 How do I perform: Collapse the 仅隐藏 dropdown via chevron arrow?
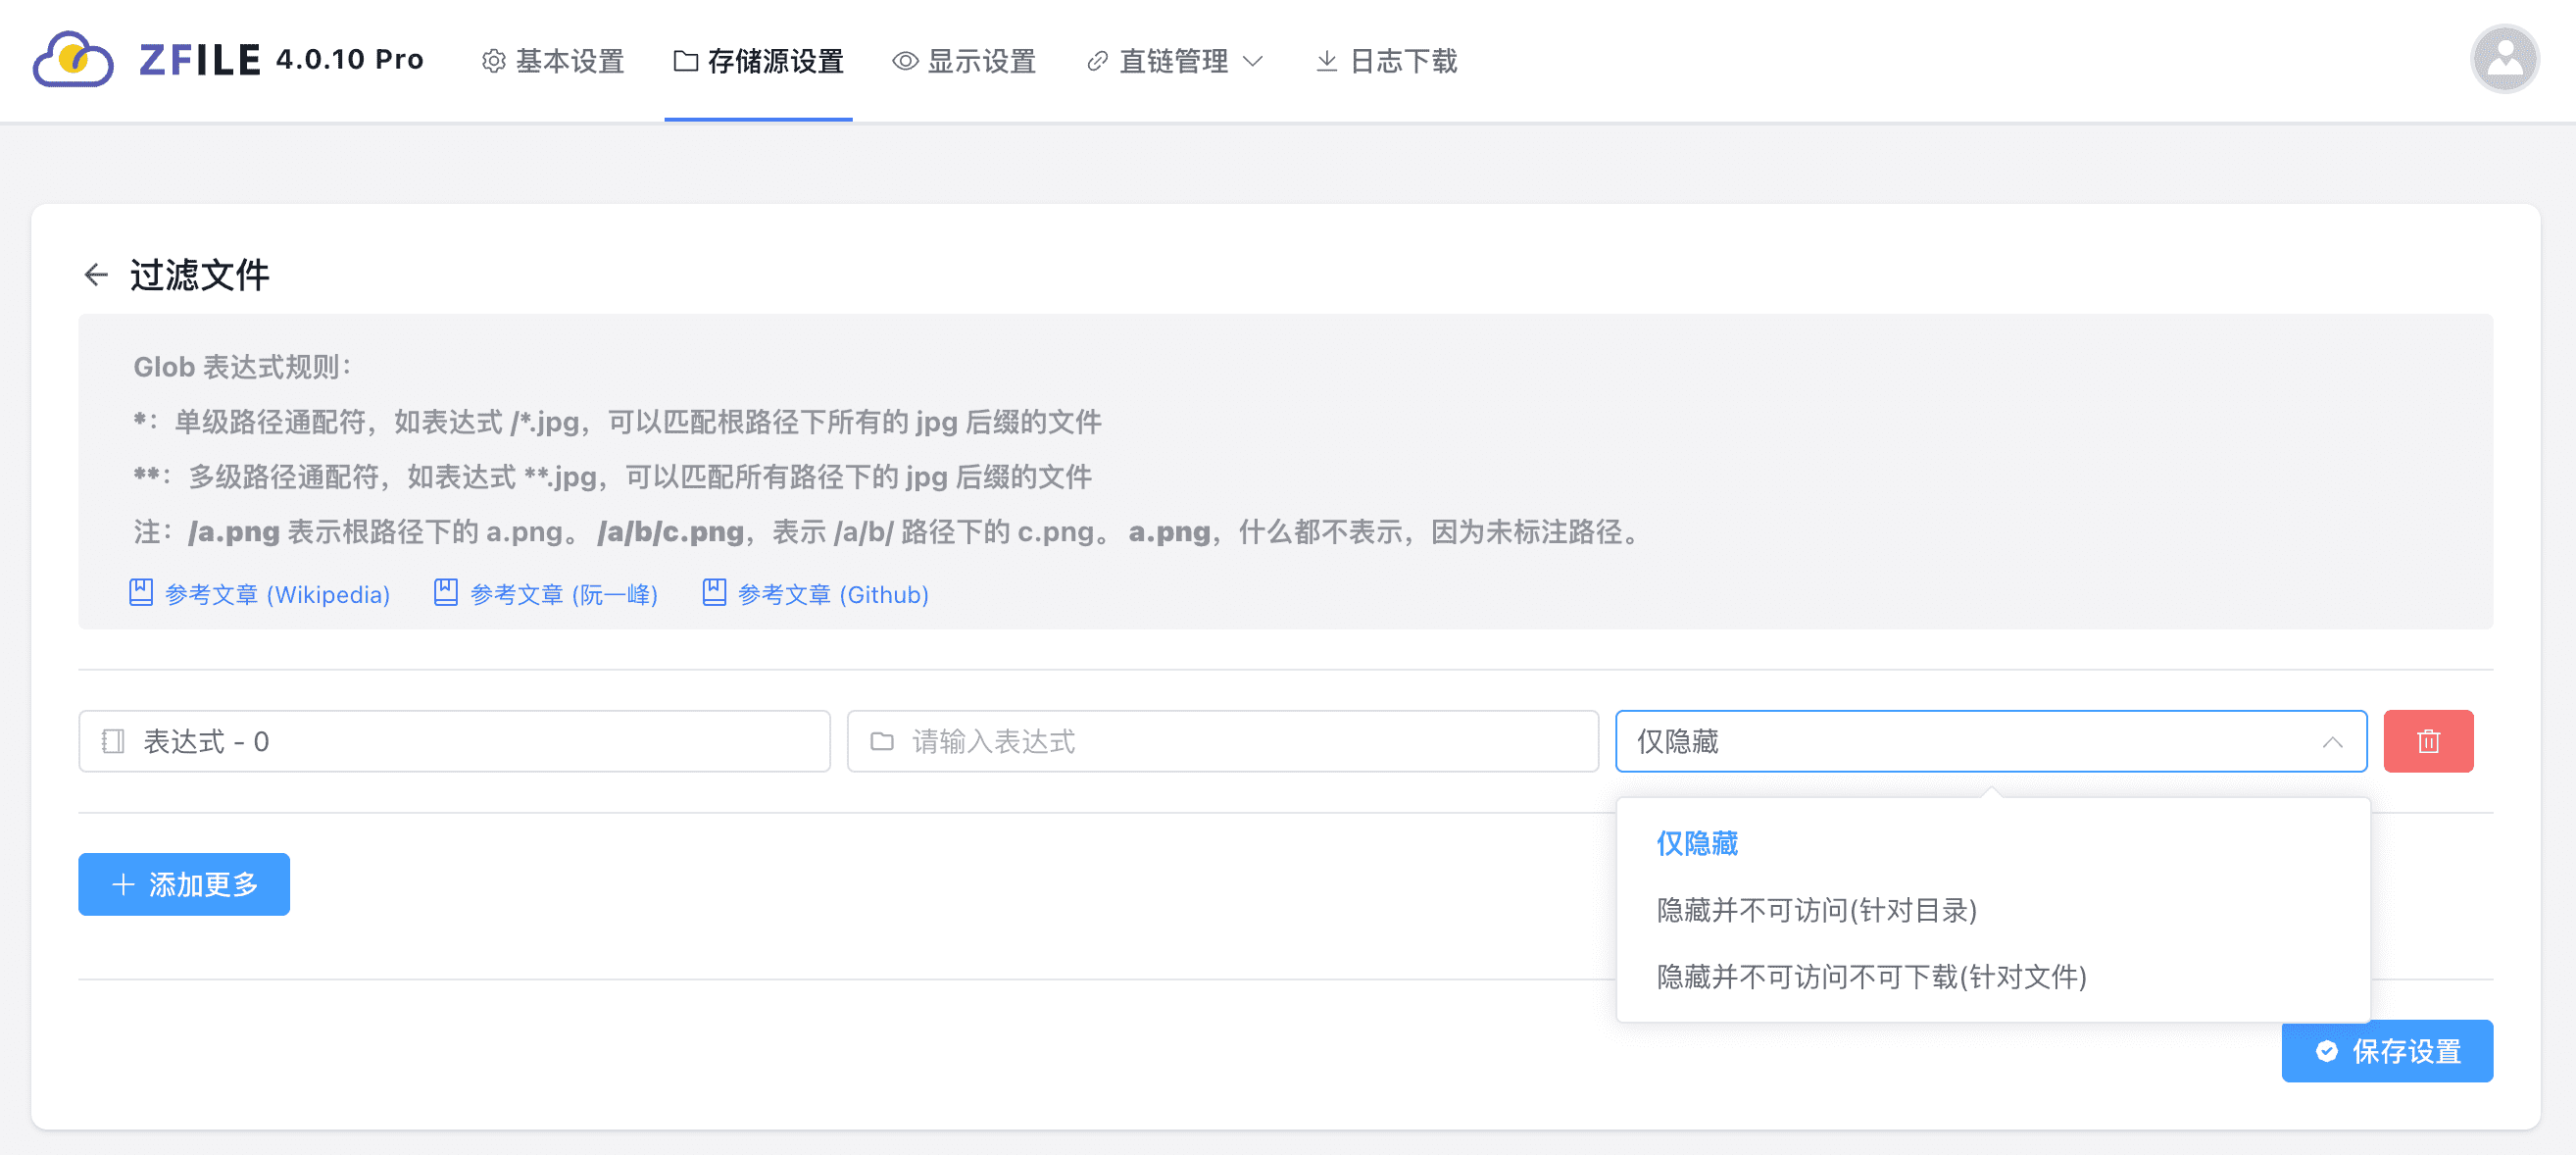pos(2332,741)
